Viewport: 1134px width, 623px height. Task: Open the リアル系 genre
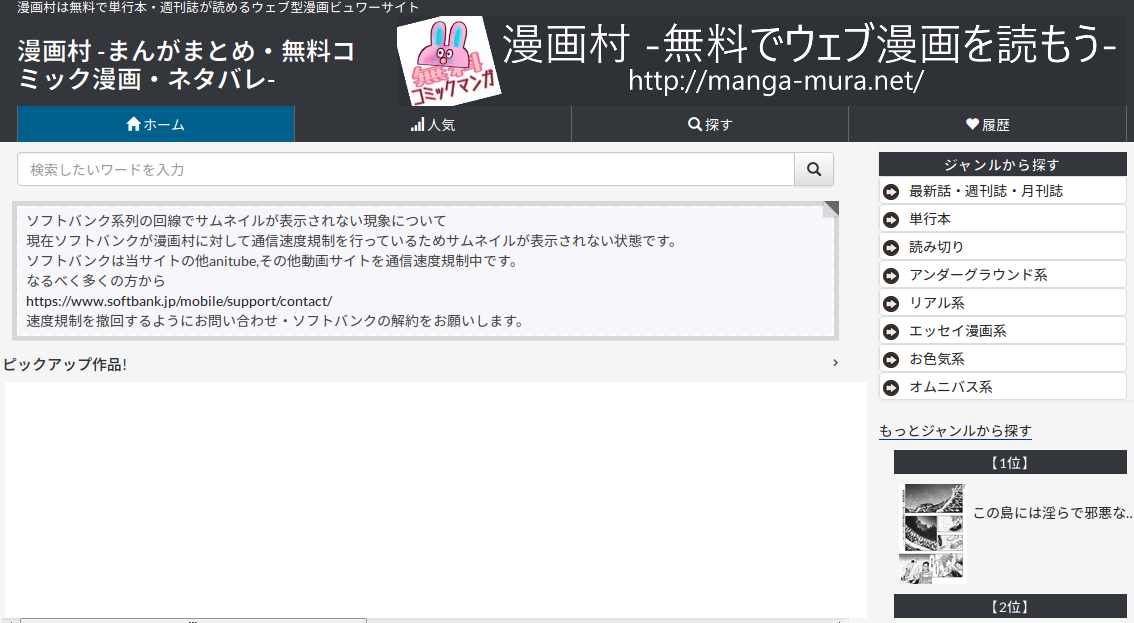pos(1002,302)
